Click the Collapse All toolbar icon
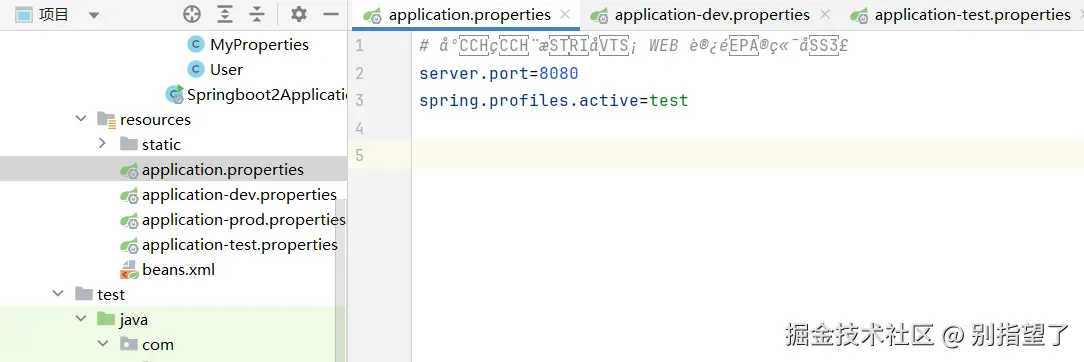The image size is (1084, 362). pos(257,15)
